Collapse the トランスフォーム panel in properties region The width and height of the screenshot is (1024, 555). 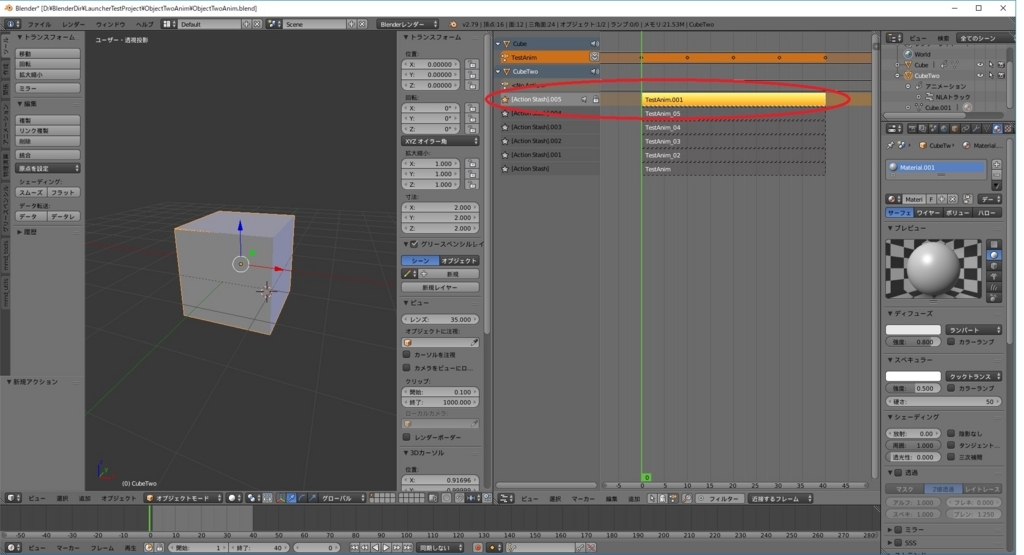406,37
